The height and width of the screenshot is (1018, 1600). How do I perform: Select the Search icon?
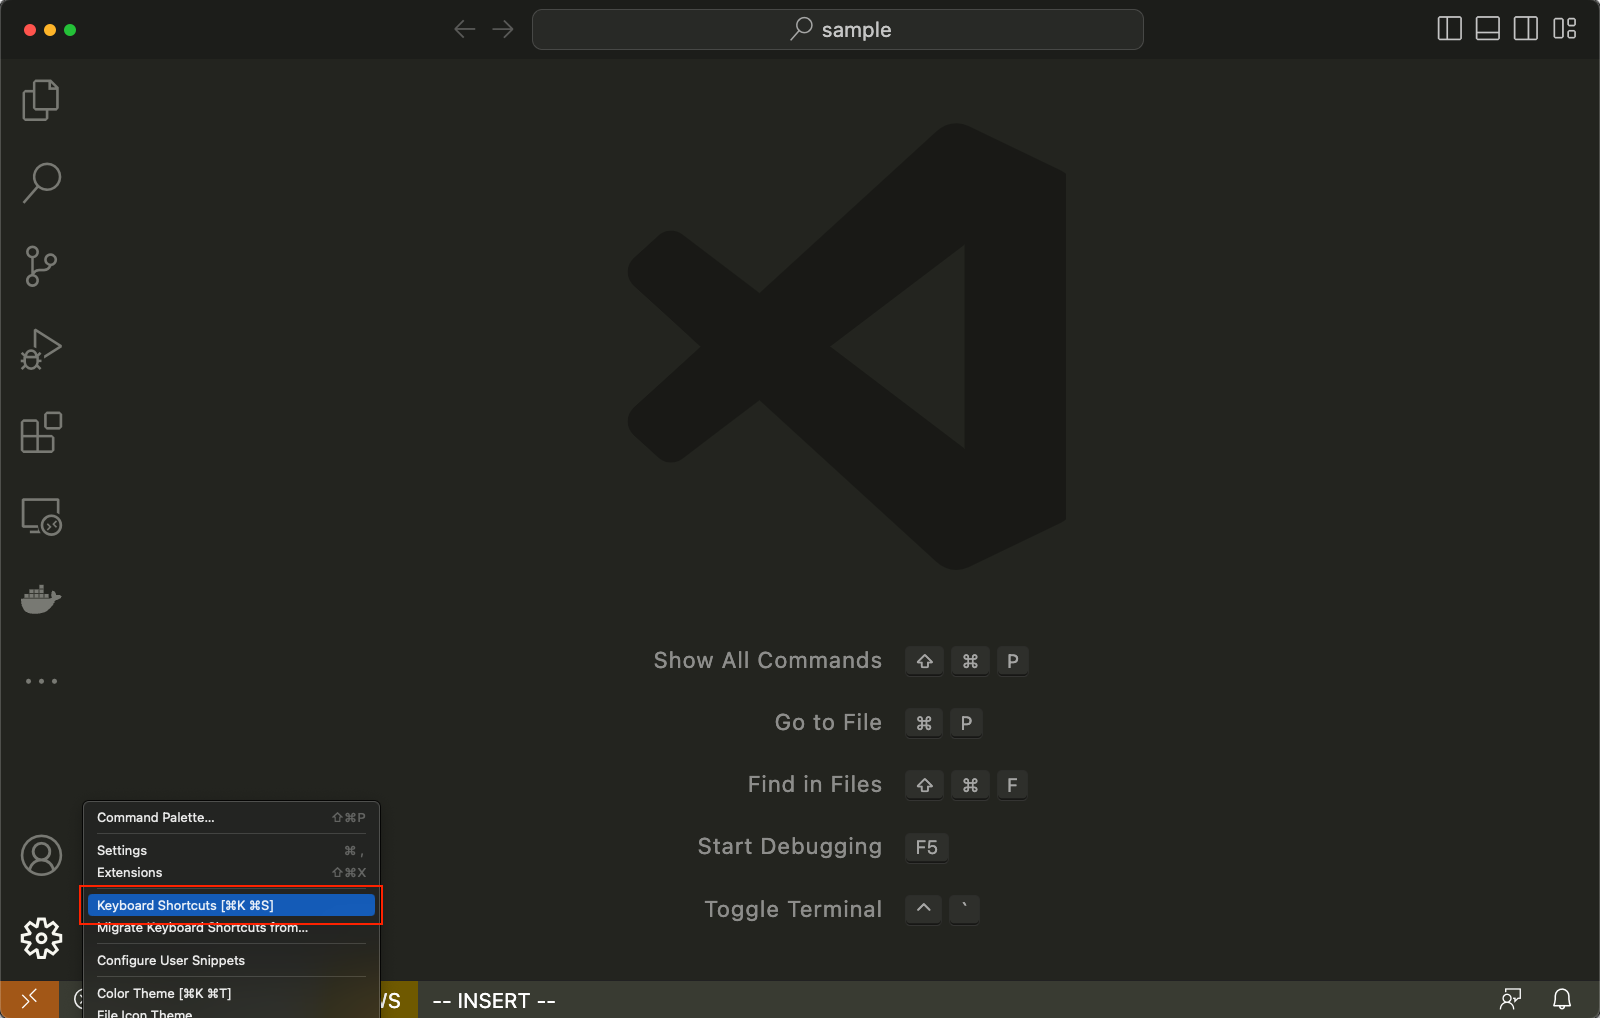pos(40,182)
